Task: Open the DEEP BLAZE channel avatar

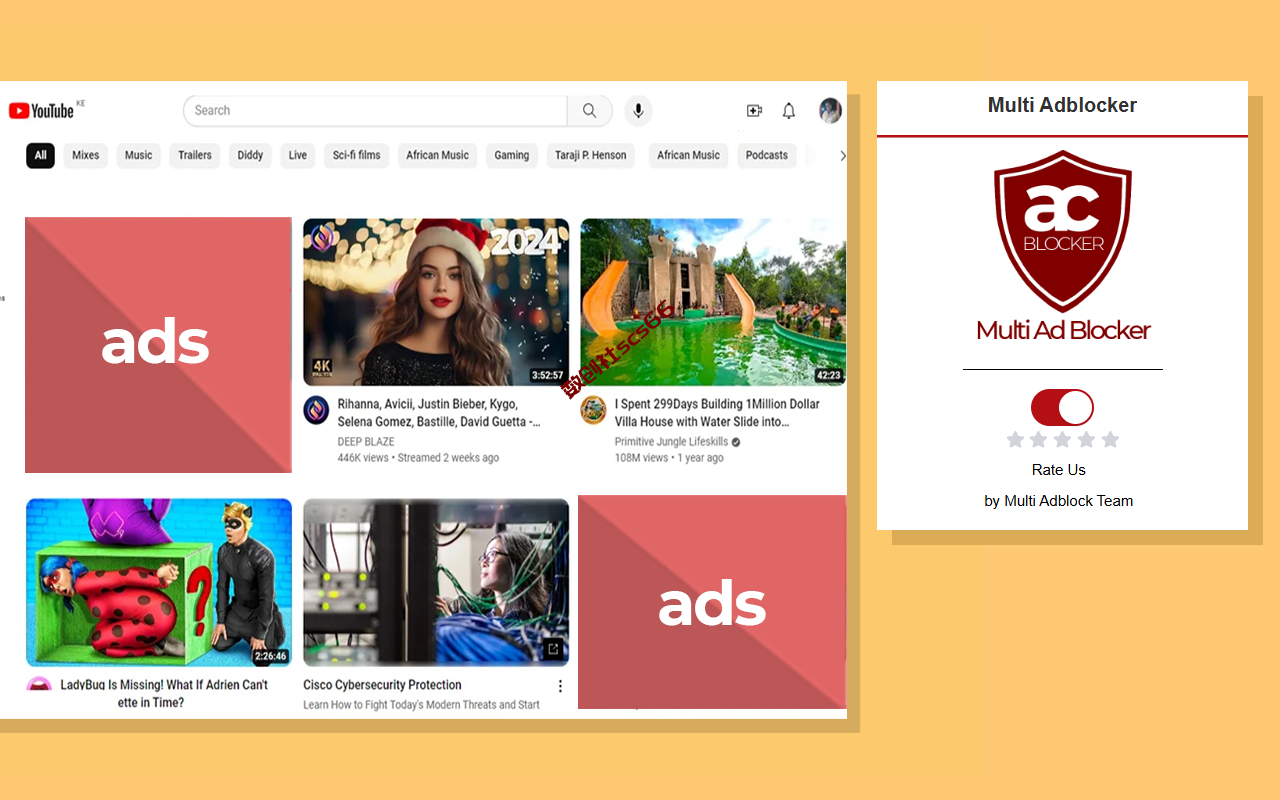Action: [316, 409]
